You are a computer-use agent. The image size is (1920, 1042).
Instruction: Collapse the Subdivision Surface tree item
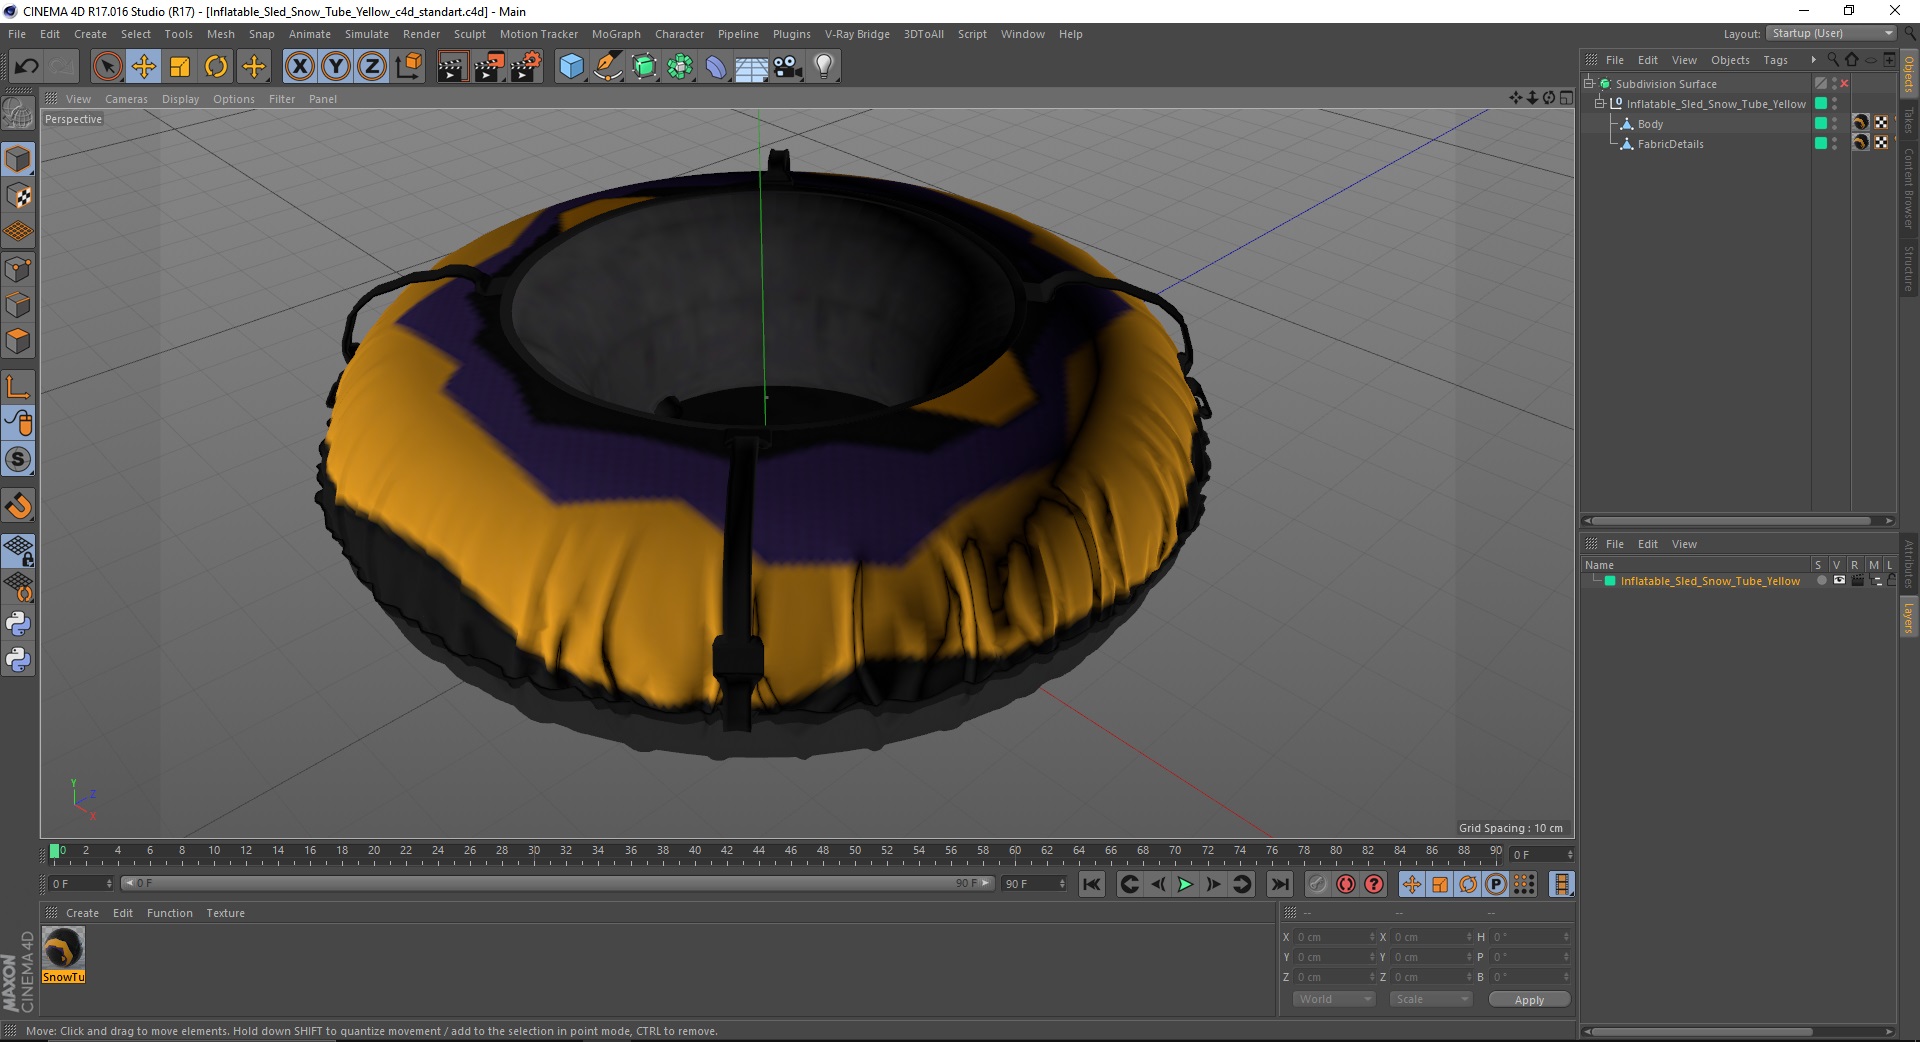[x=1589, y=84]
